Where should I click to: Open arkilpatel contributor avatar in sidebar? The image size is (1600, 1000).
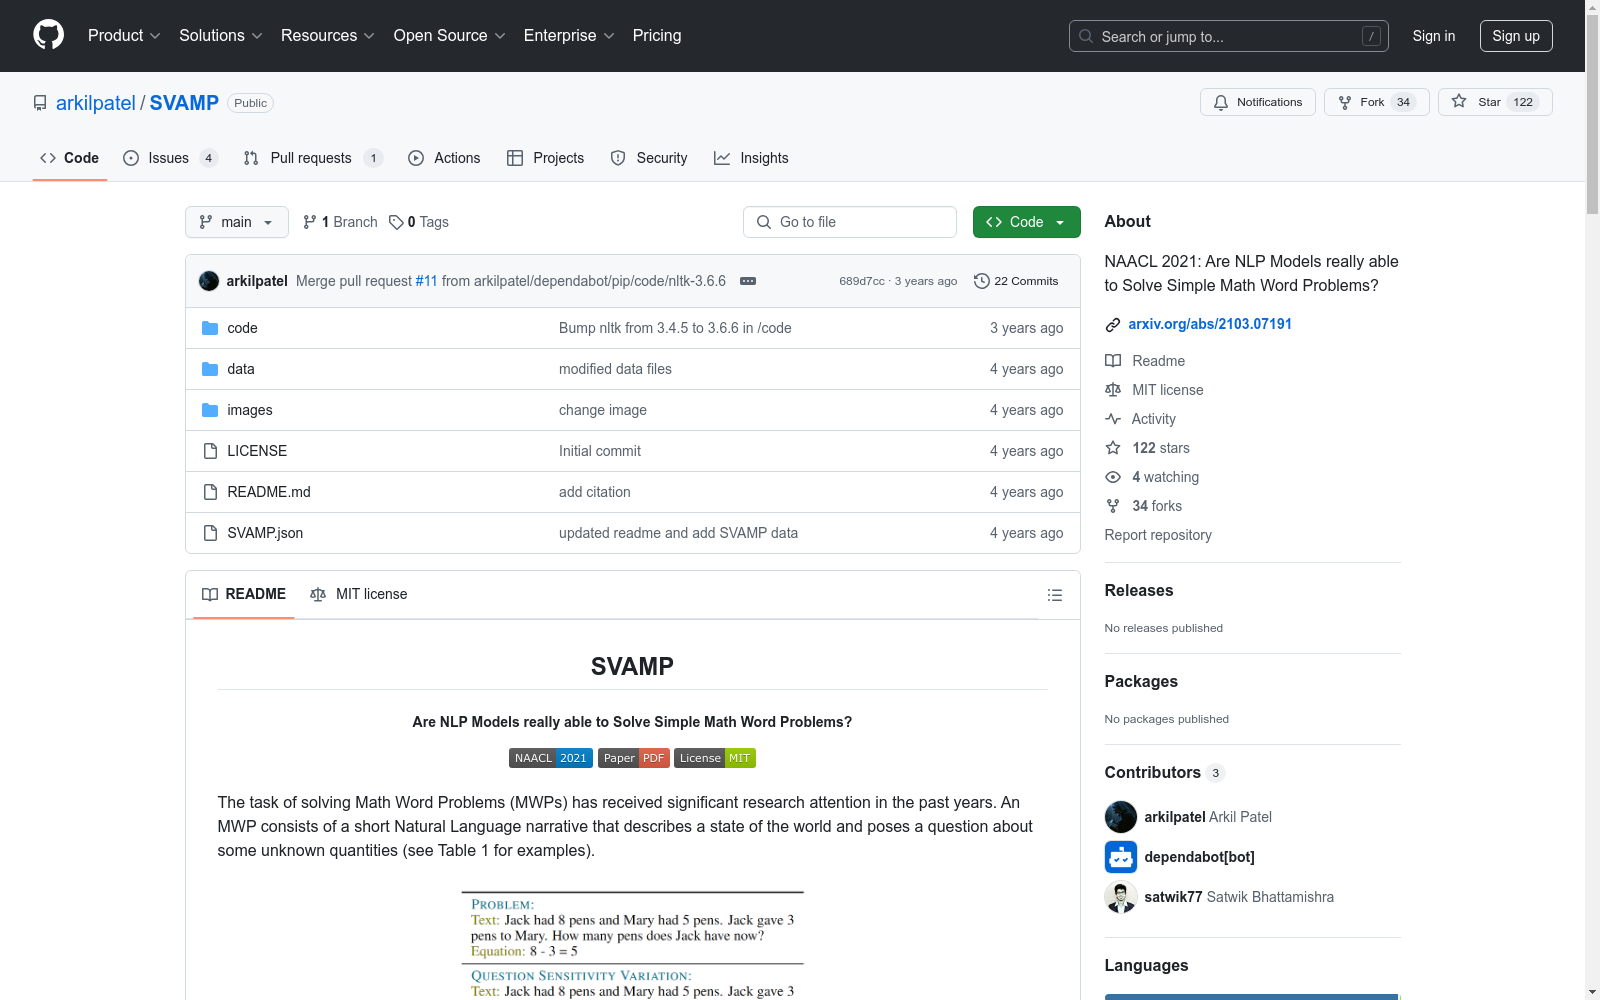(x=1120, y=817)
